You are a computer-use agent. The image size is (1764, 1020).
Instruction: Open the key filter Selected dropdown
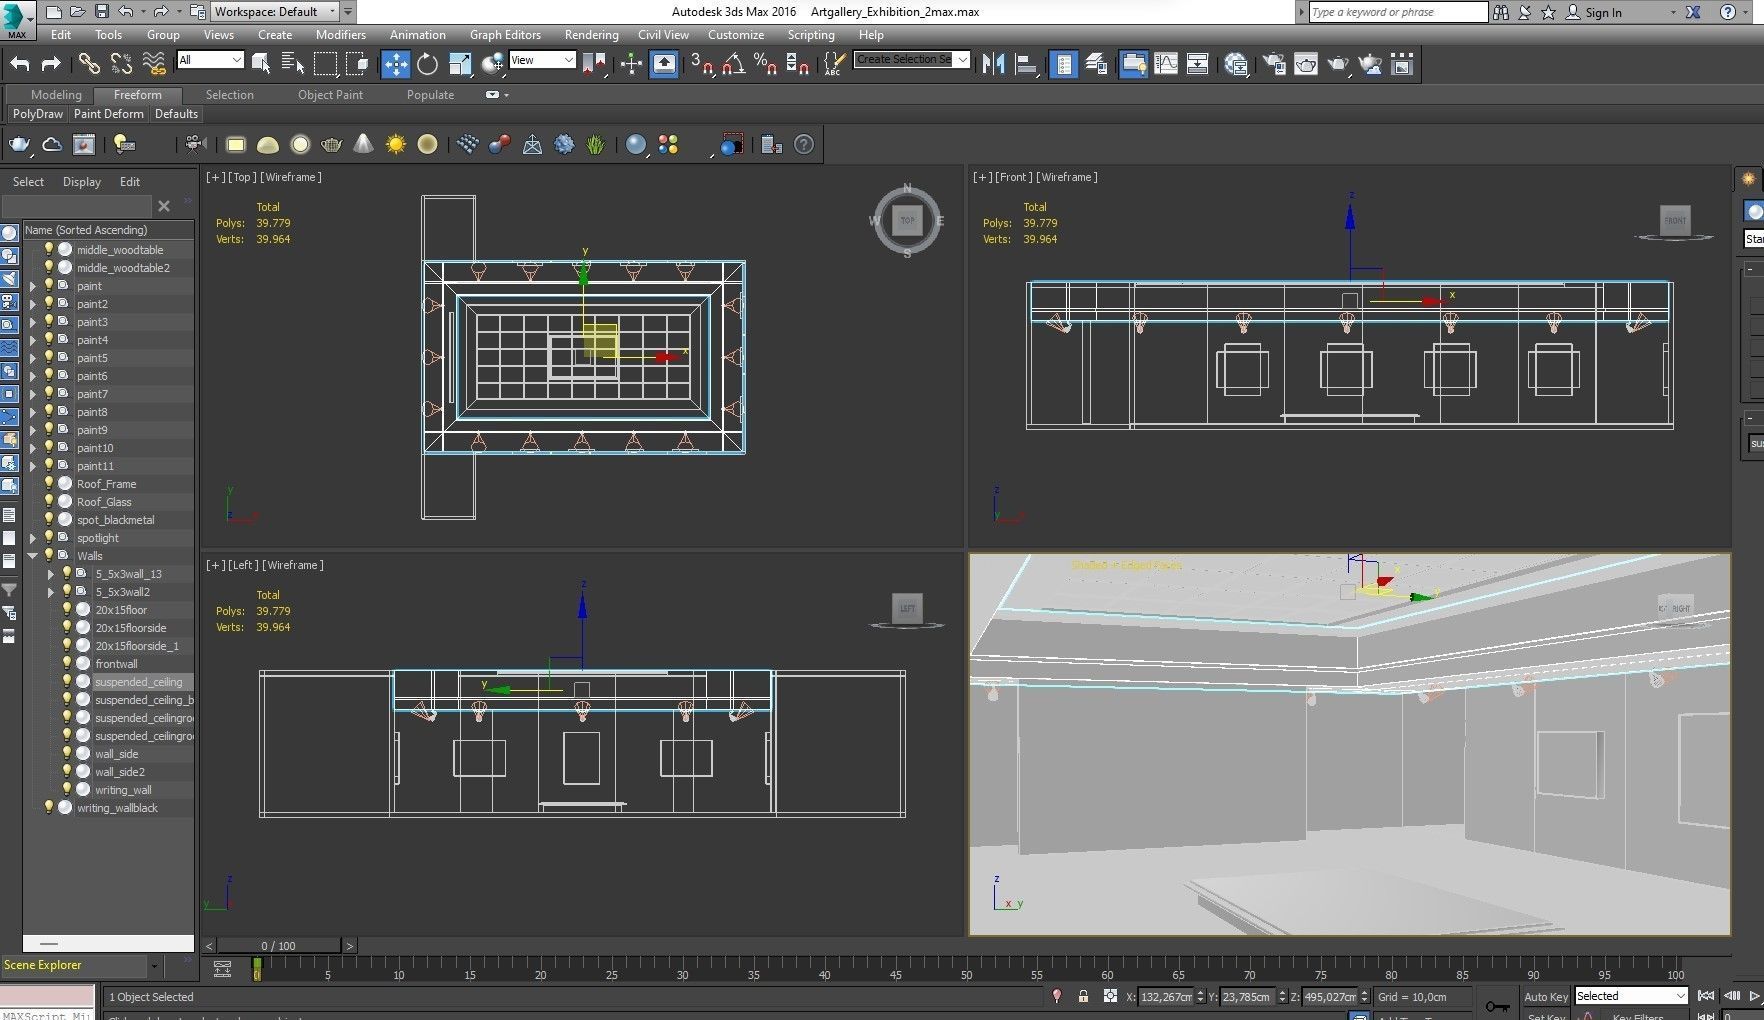1631,996
